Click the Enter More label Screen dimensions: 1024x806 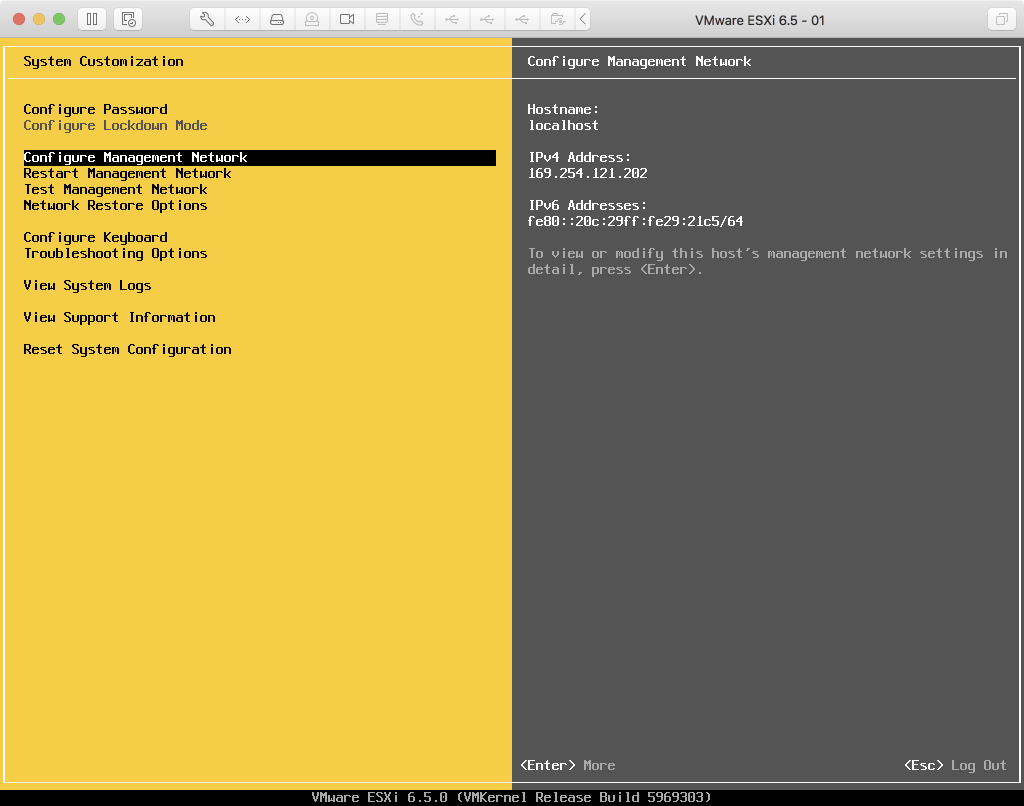568,765
